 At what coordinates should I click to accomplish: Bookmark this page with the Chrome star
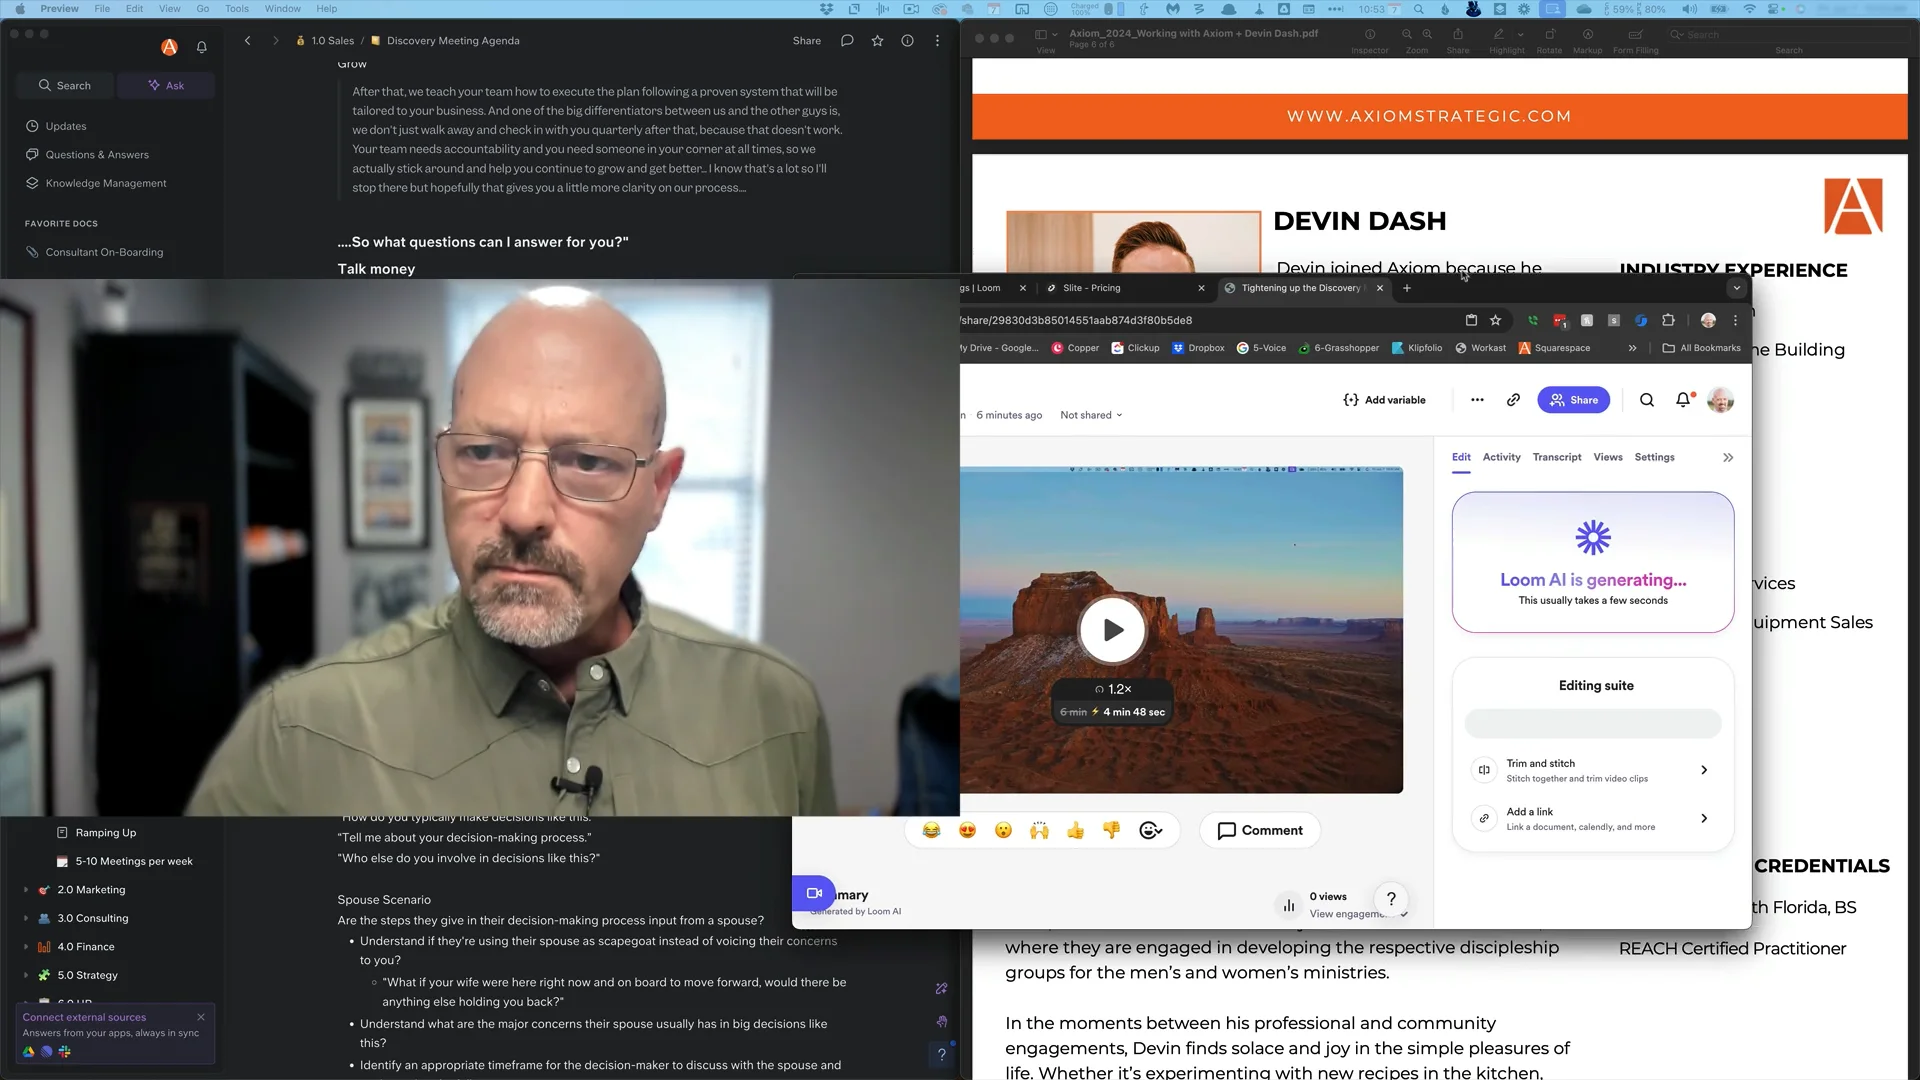(1496, 320)
